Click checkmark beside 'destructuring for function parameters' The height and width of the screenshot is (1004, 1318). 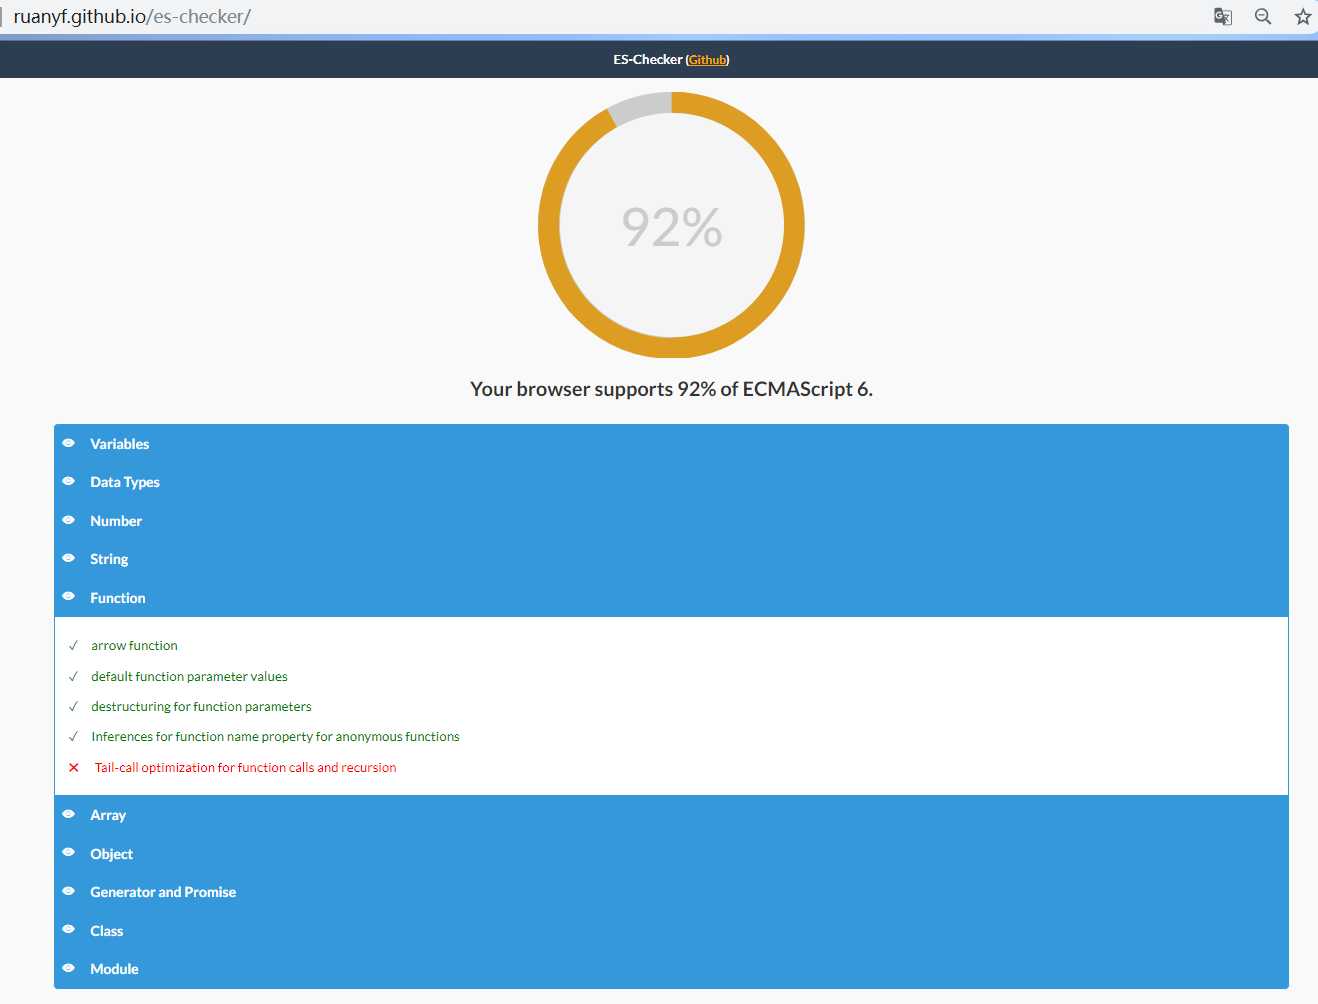tap(73, 707)
